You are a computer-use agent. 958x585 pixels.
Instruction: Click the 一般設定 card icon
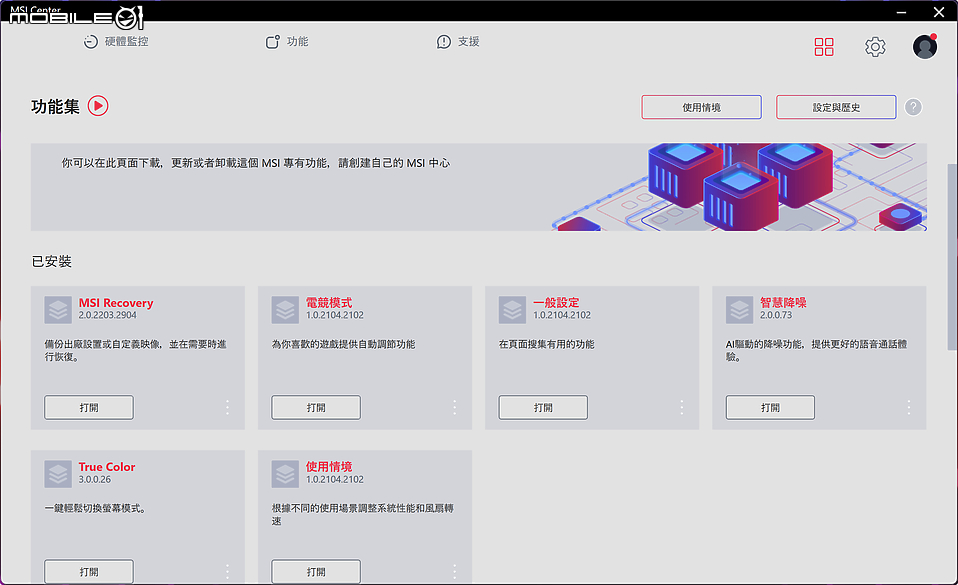point(513,310)
